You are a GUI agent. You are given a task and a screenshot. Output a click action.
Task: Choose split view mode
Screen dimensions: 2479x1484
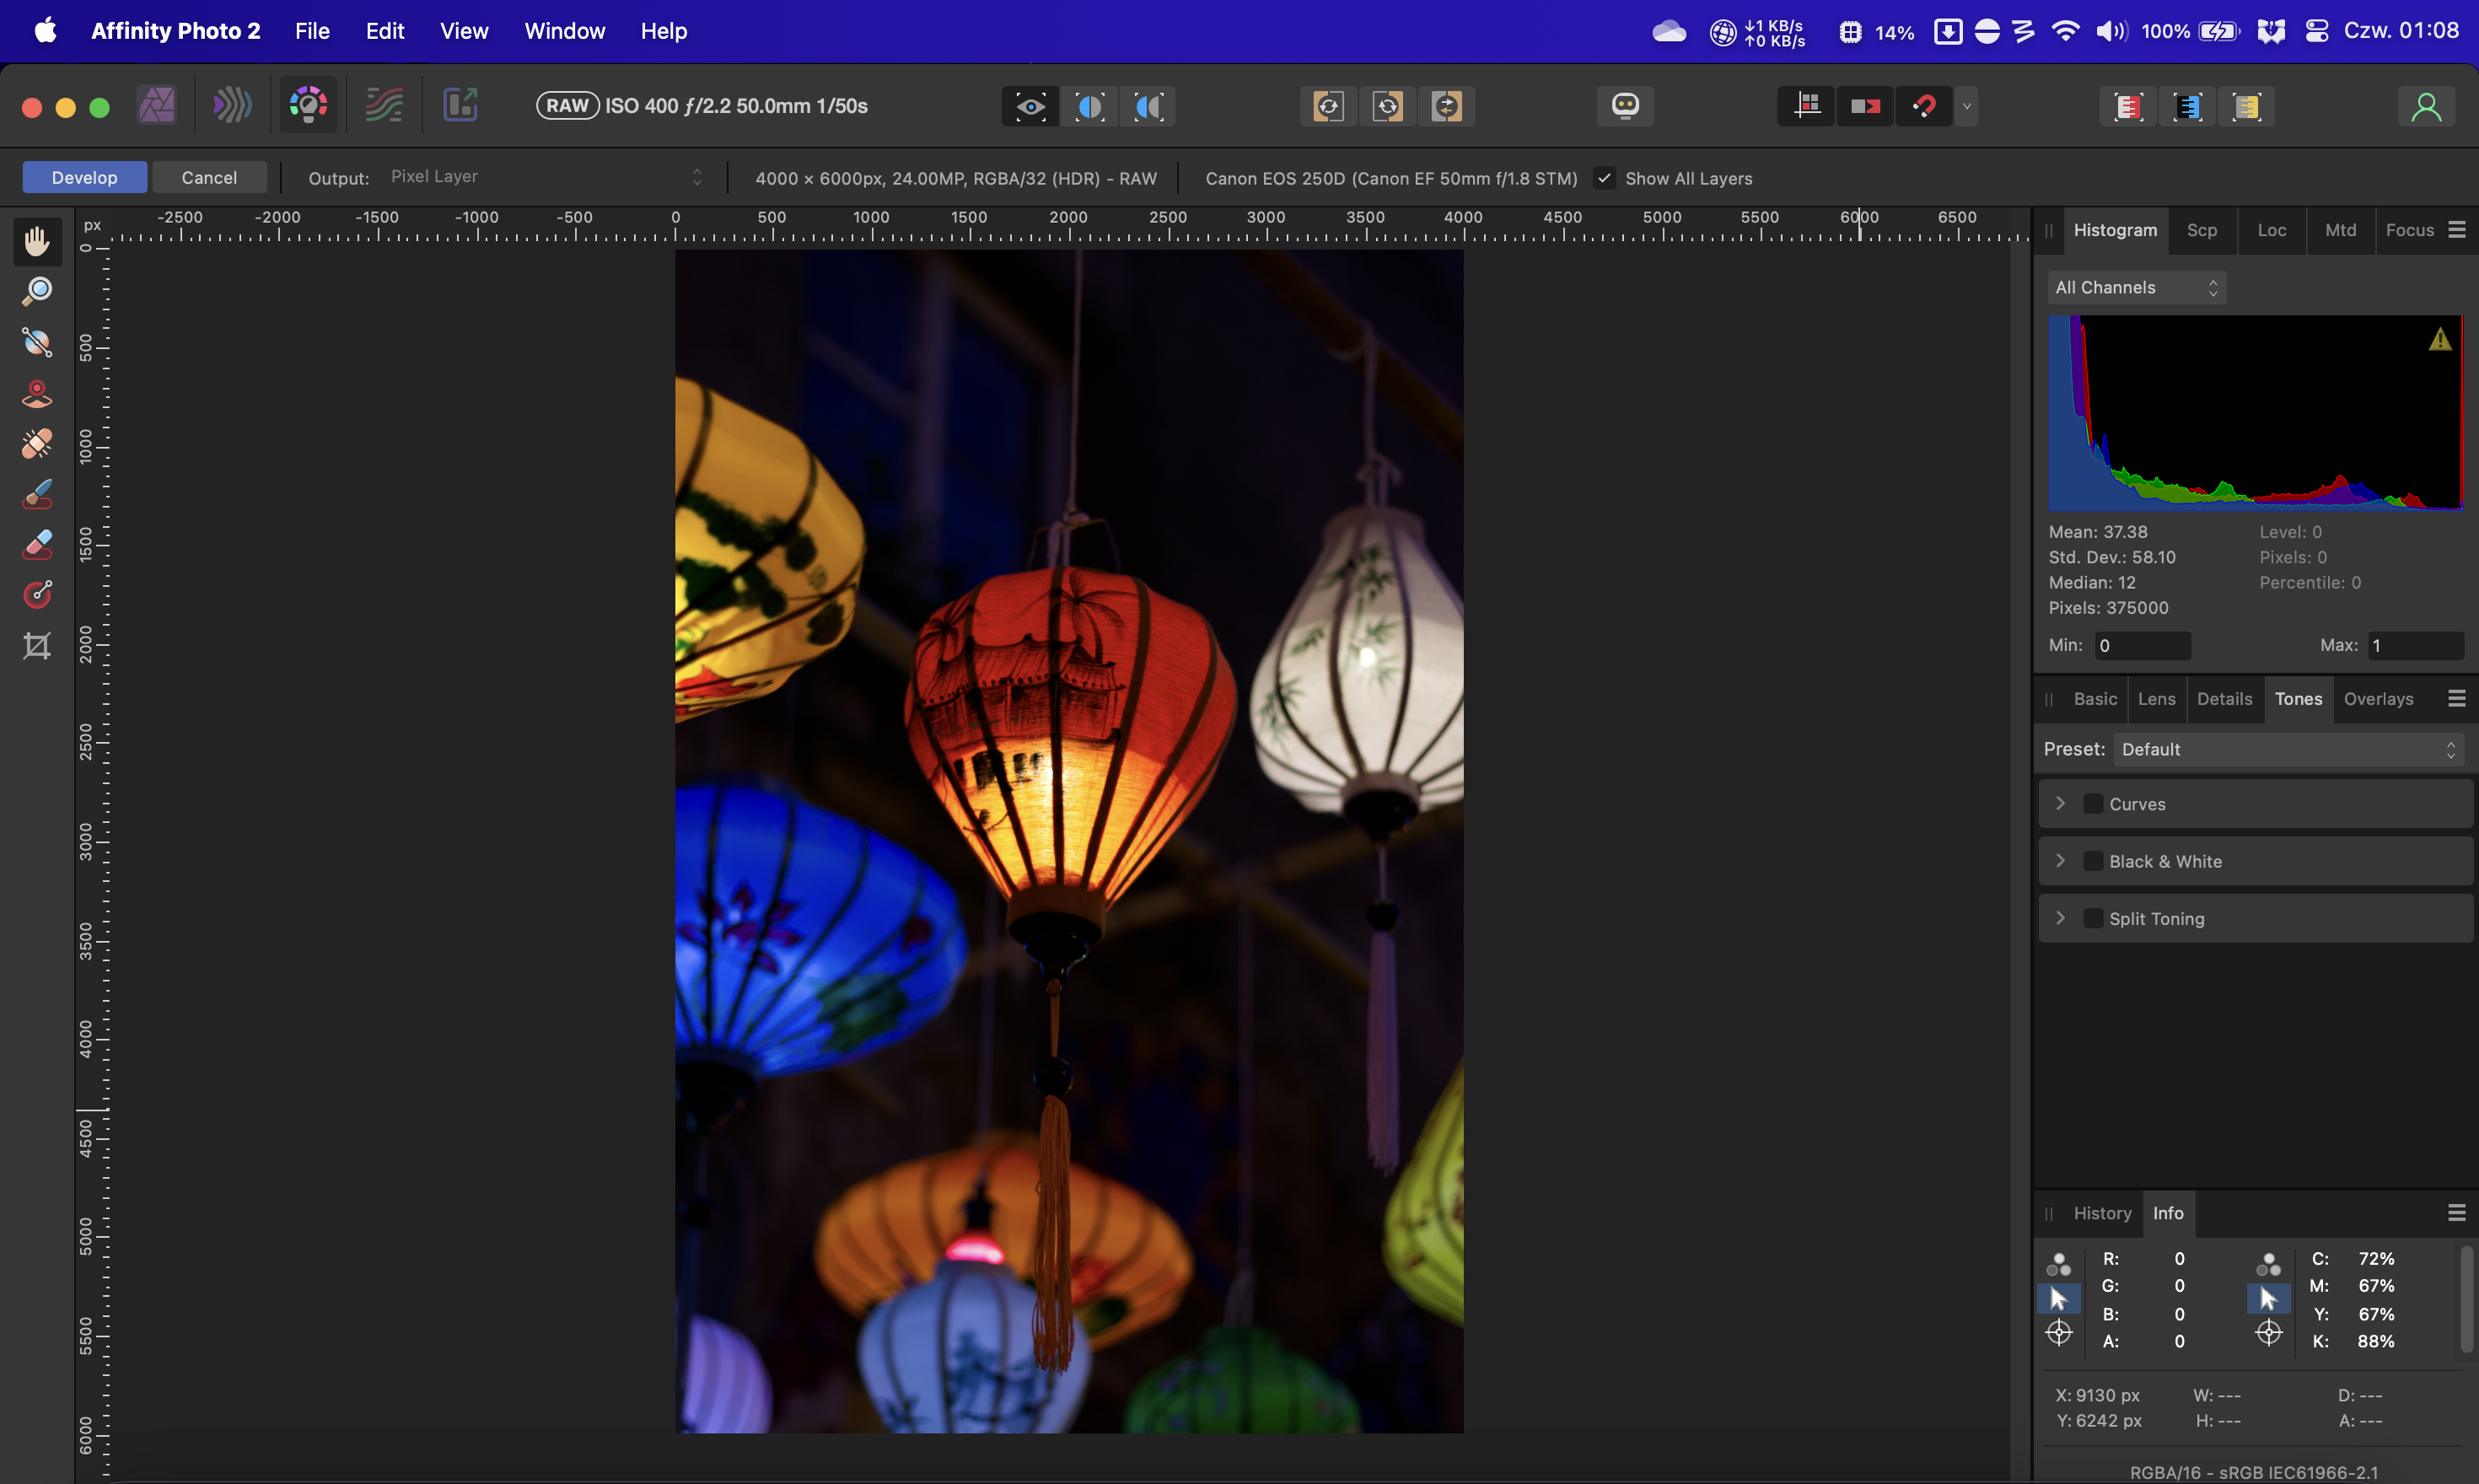point(1090,106)
